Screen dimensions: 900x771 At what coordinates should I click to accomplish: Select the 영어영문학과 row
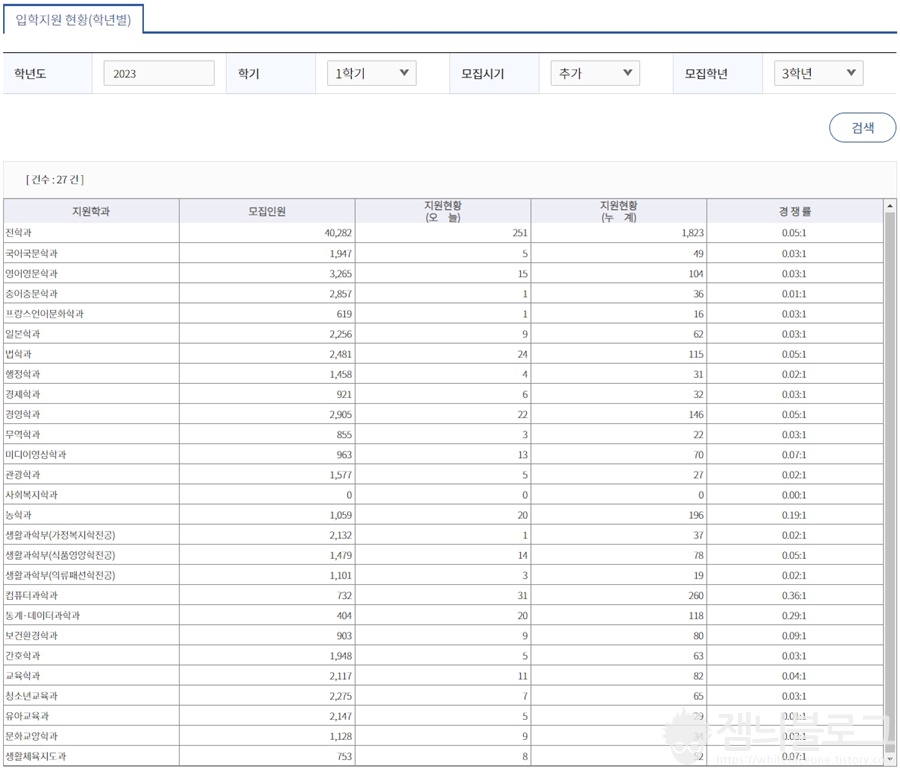click(443, 273)
